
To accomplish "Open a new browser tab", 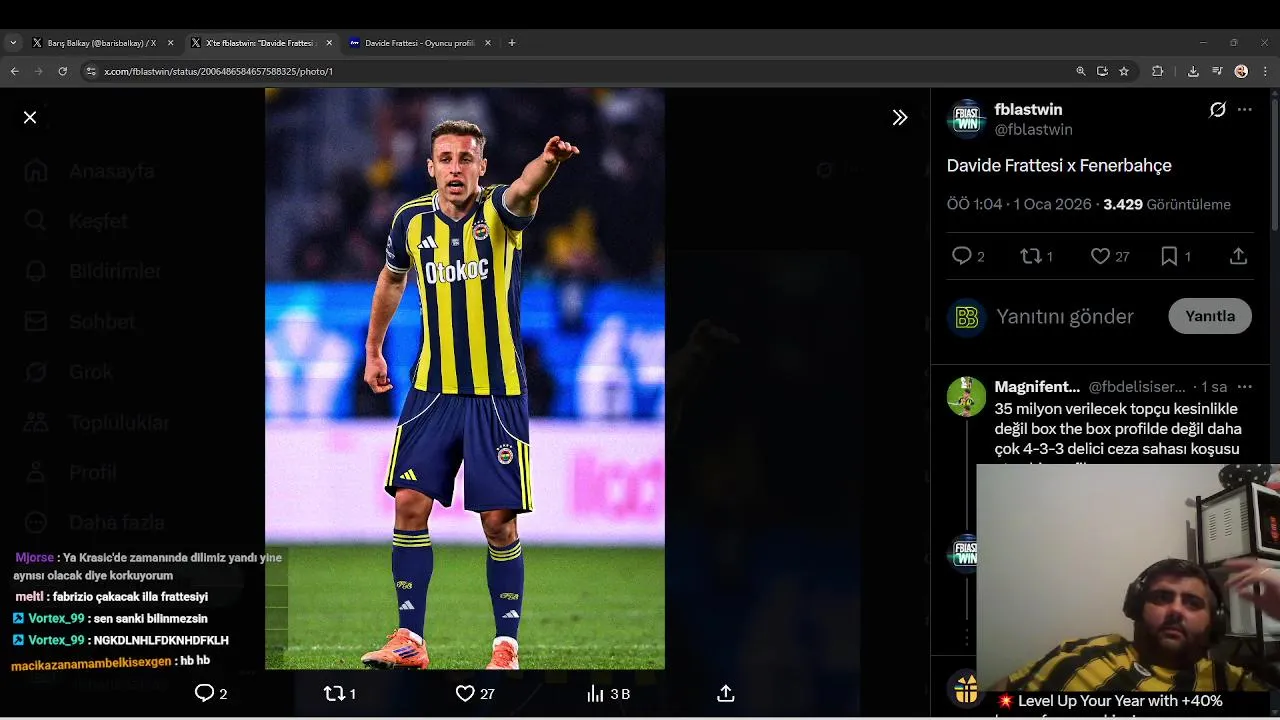I will click(x=512, y=43).
